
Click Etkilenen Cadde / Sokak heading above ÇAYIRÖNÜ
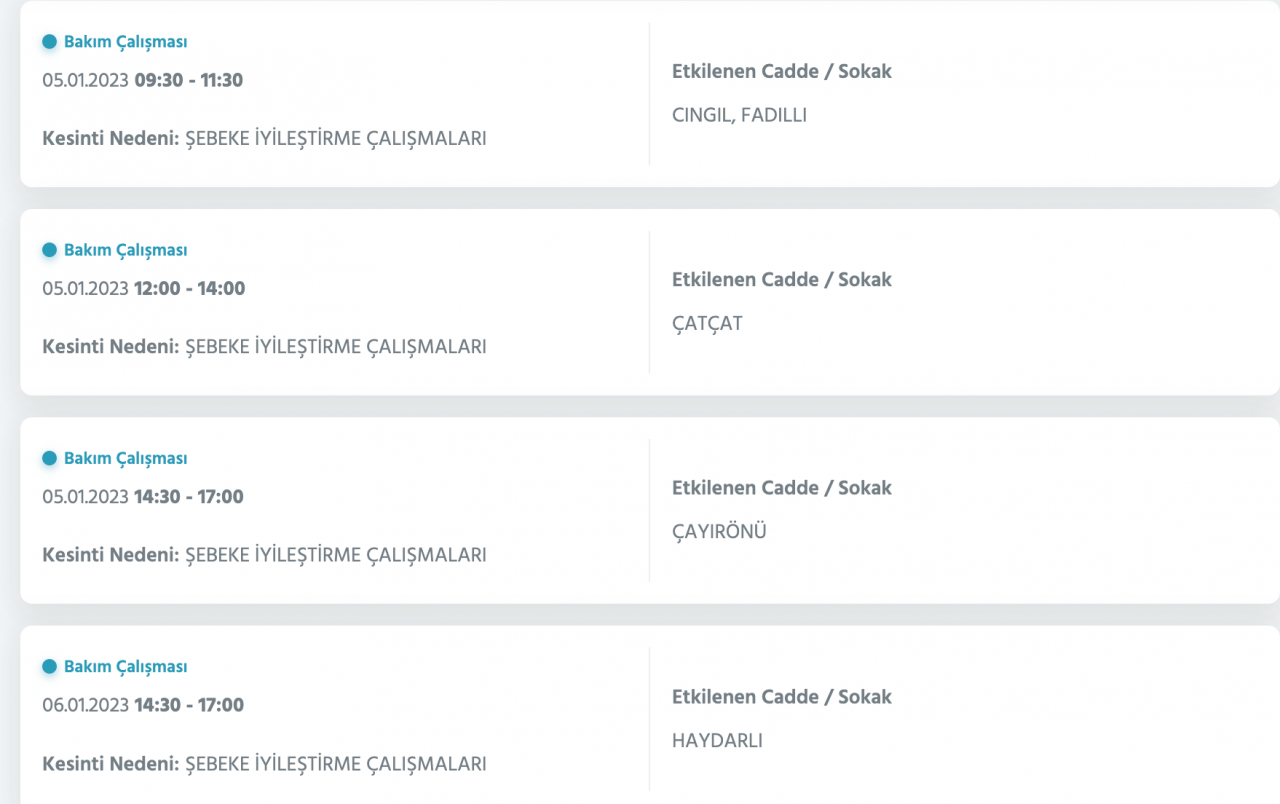[x=781, y=488]
